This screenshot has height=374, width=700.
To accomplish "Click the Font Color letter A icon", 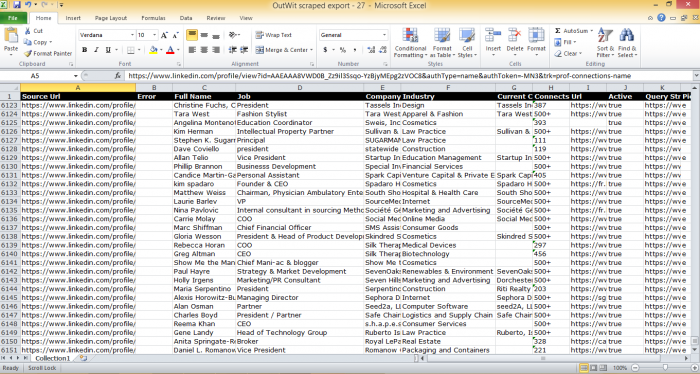I will click(x=170, y=50).
